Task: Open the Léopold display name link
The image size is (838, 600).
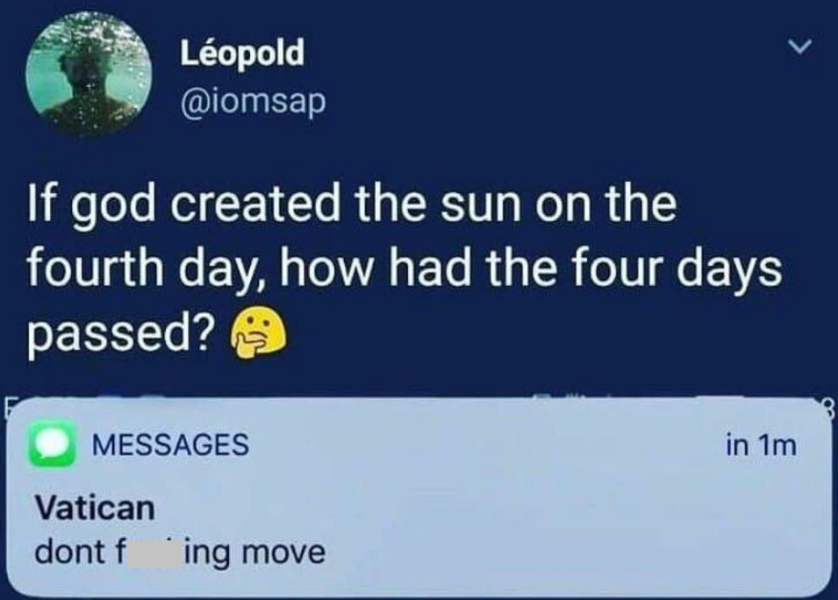Action: pyautogui.click(x=241, y=53)
